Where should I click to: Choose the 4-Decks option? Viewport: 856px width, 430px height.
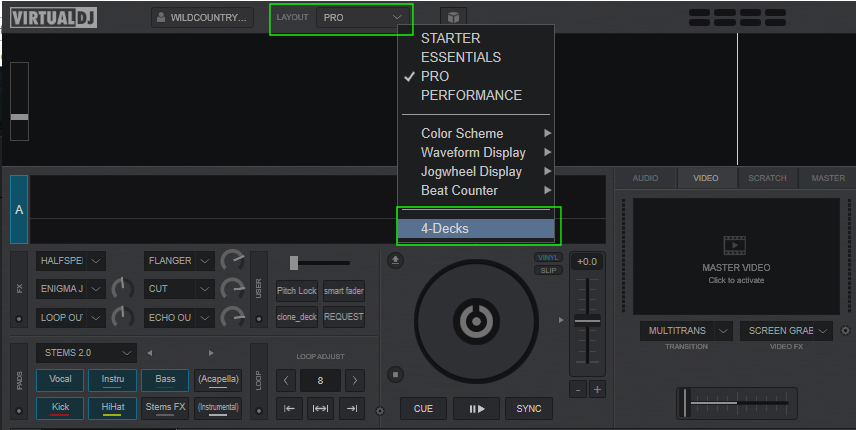[476, 229]
